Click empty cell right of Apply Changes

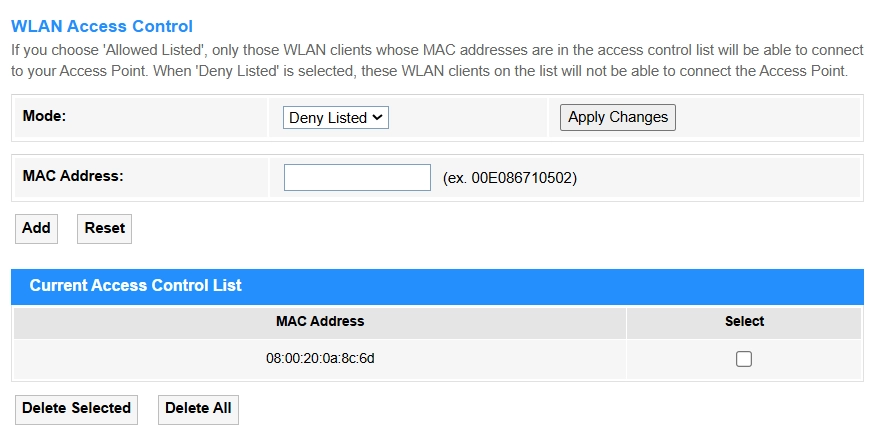pos(768,117)
